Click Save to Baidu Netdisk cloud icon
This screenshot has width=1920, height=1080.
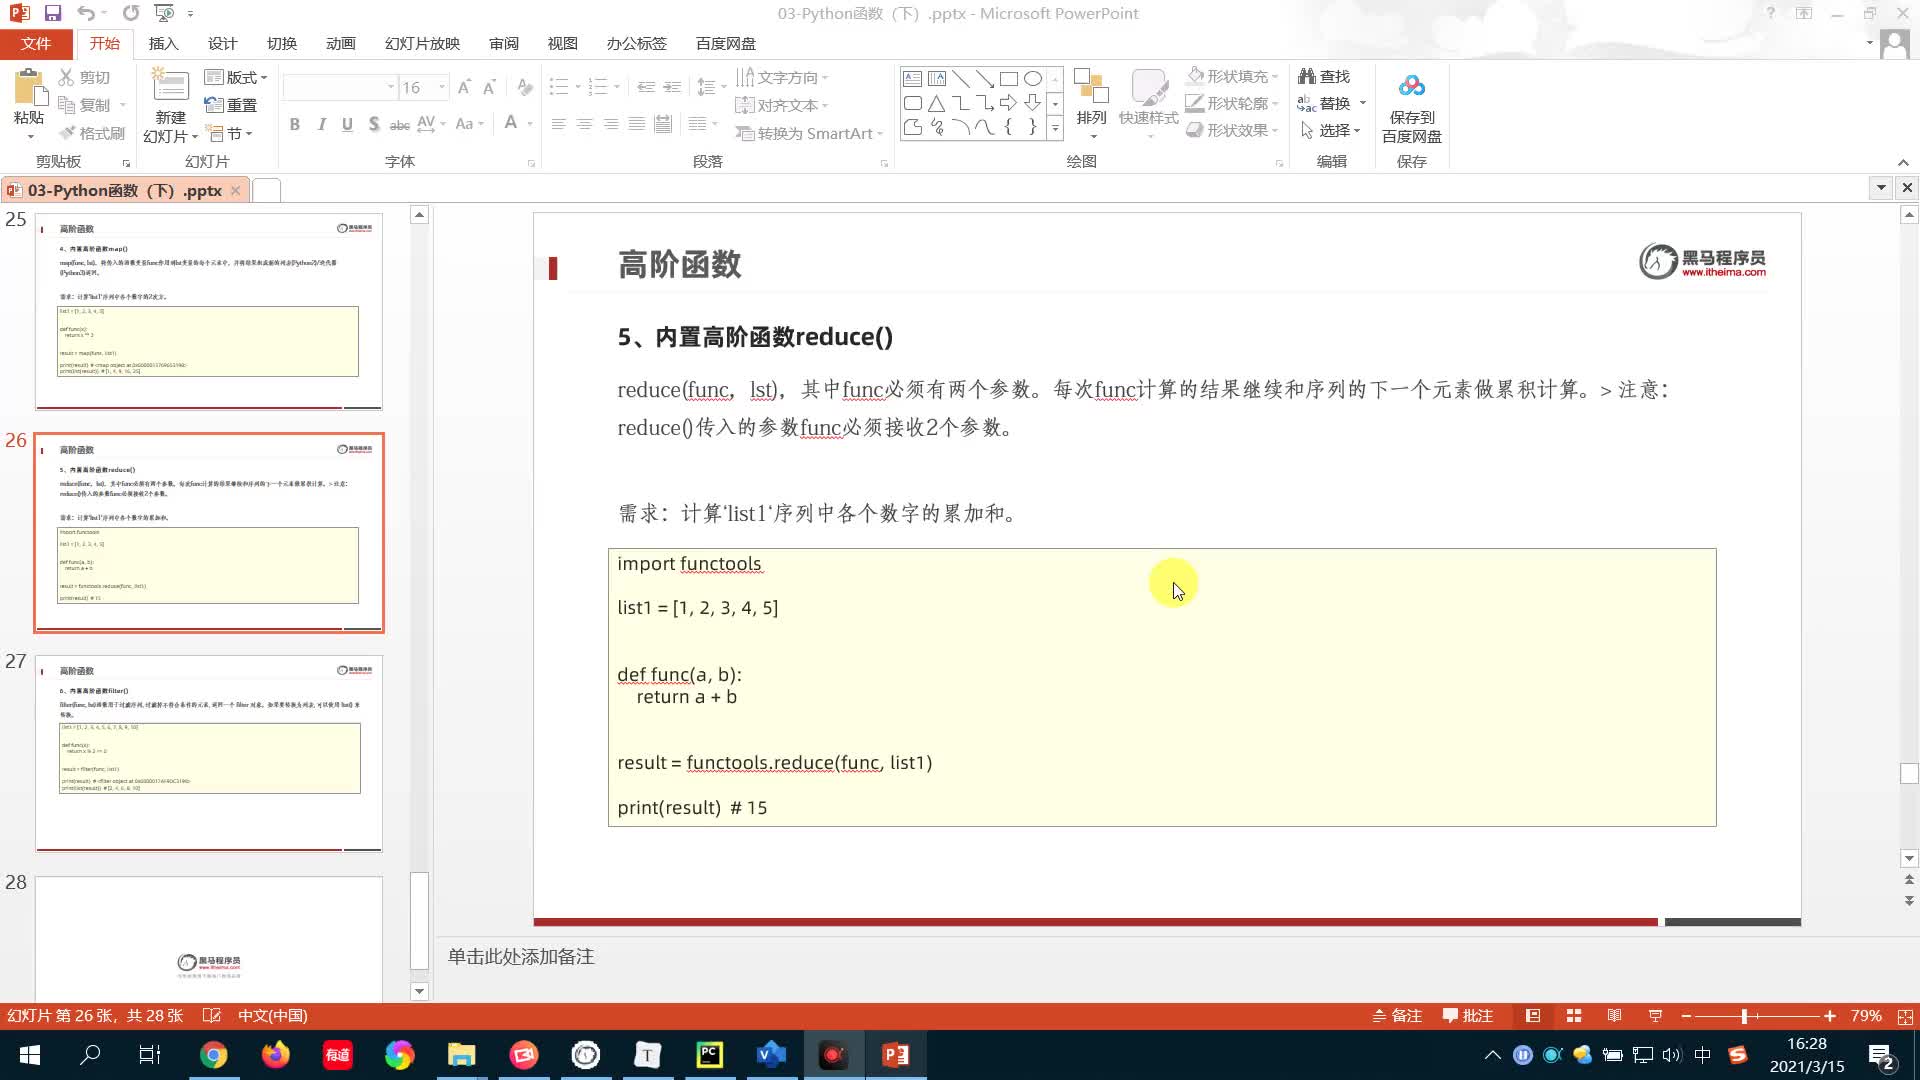1412,87
